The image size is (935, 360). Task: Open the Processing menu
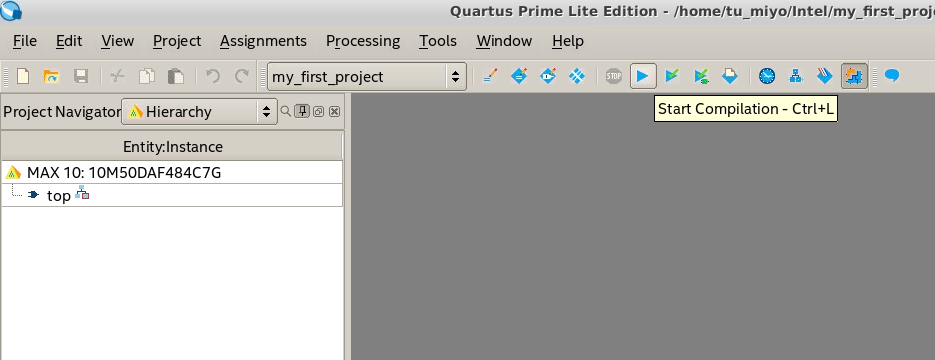pyautogui.click(x=363, y=41)
